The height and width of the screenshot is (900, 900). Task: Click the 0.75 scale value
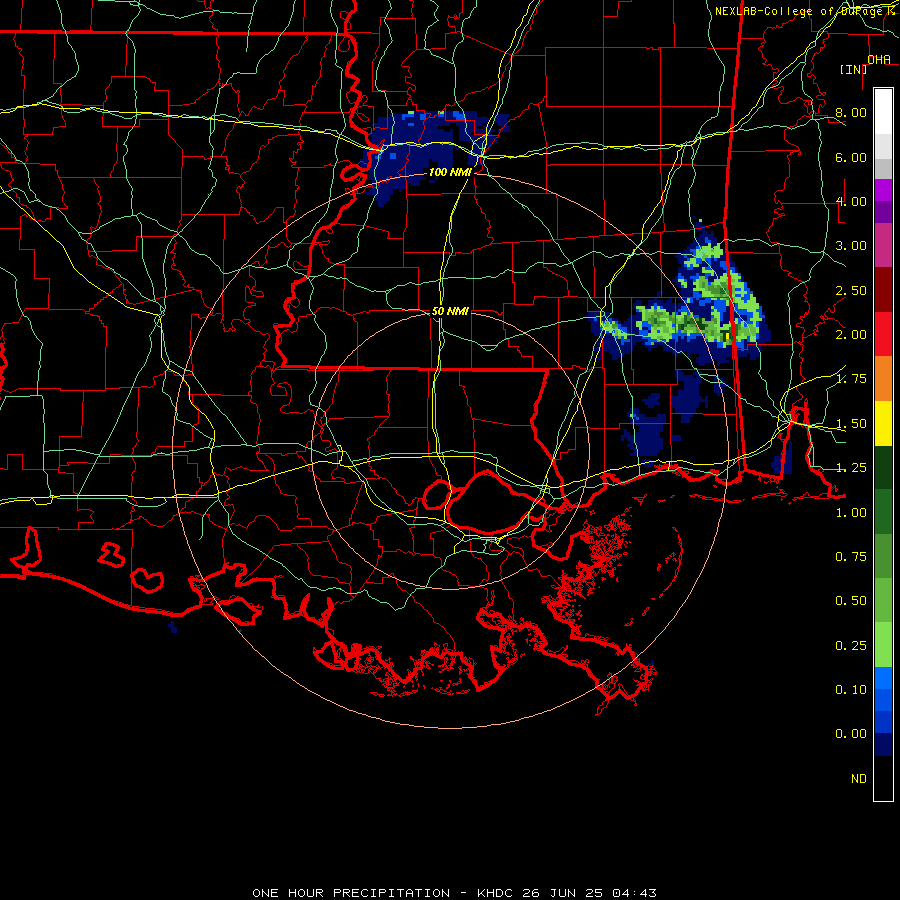coord(851,557)
